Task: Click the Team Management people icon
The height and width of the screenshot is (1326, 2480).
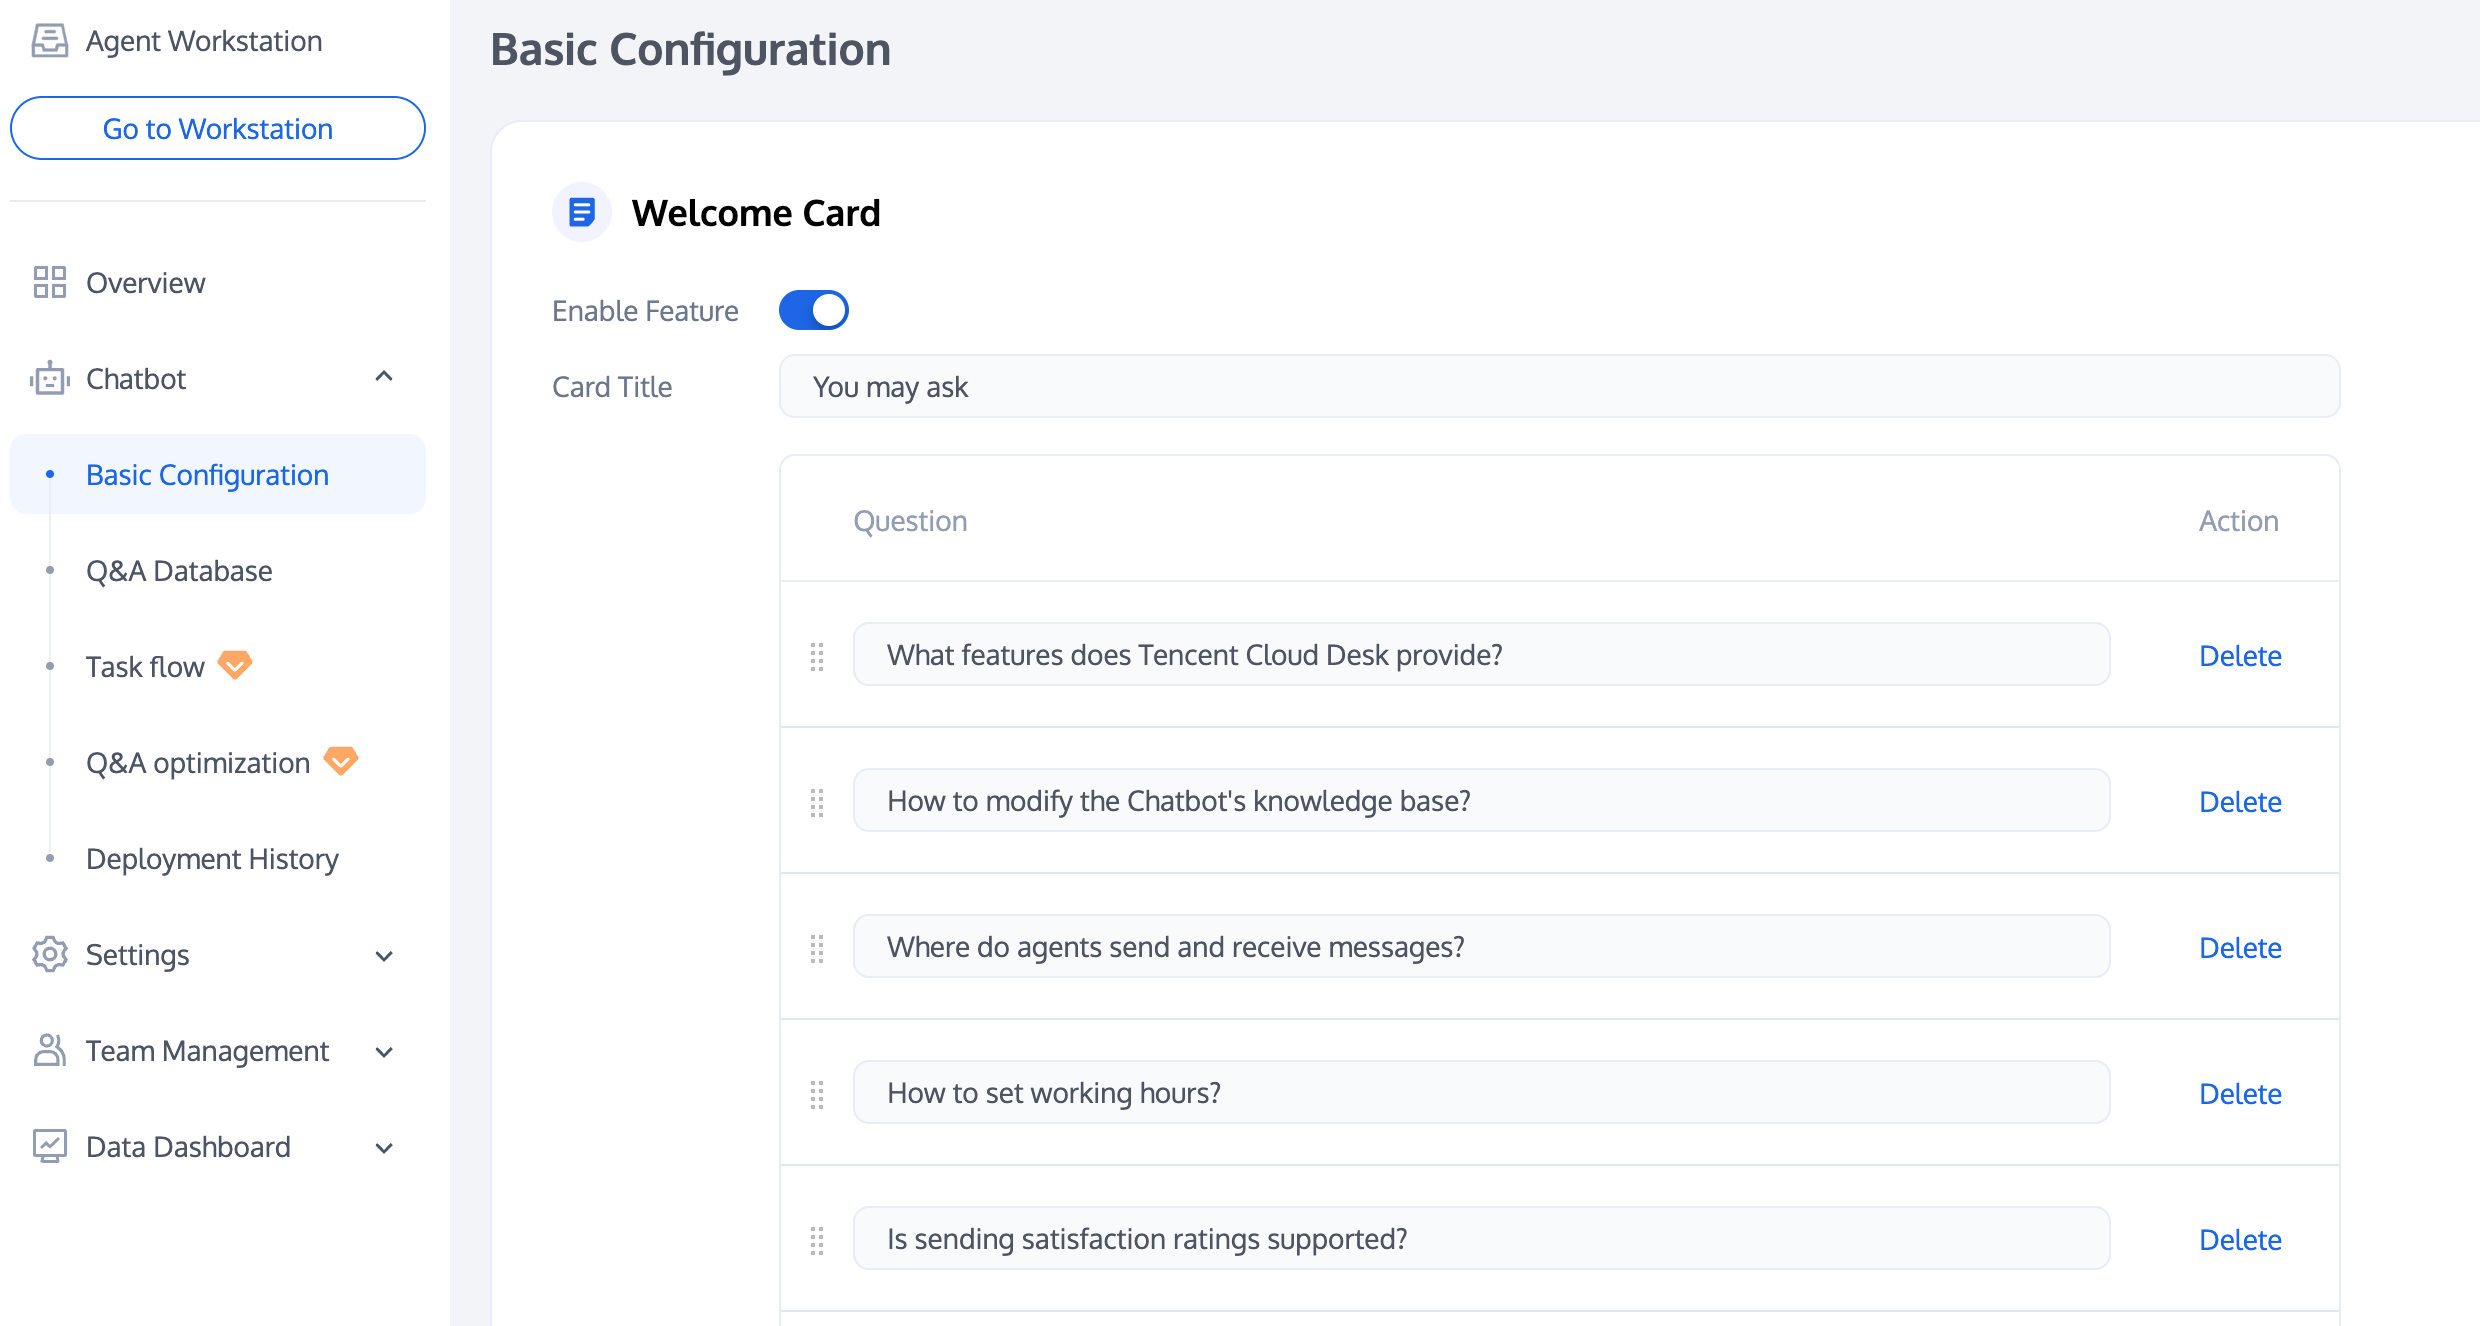Action: (x=49, y=1050)
